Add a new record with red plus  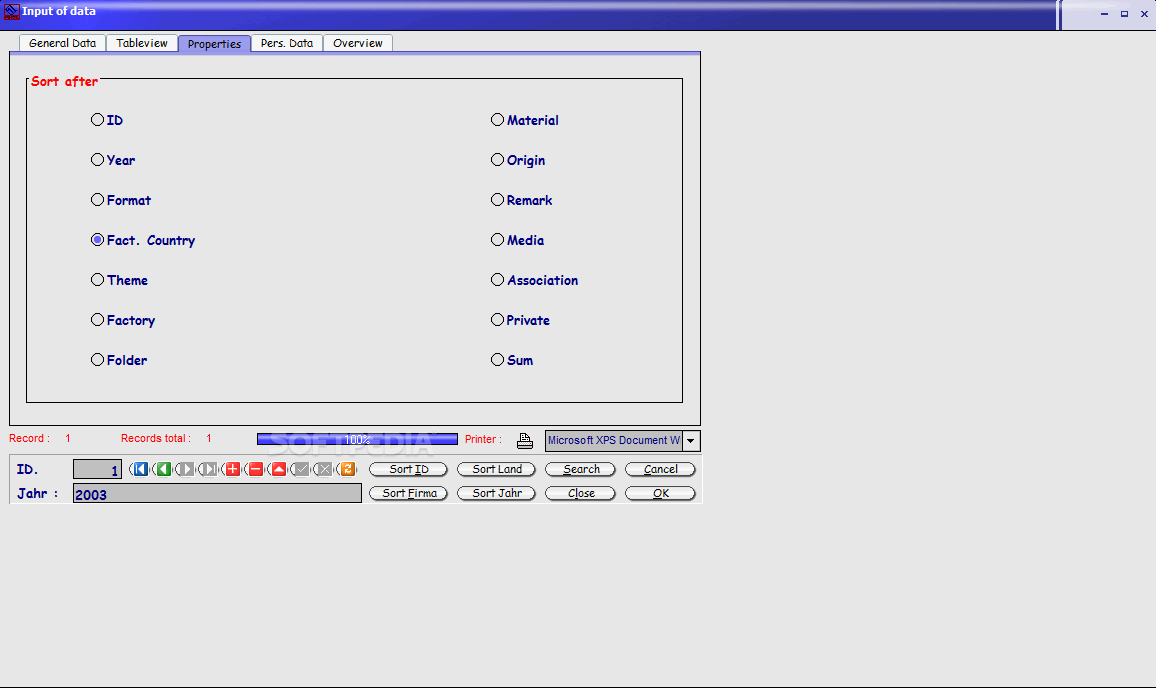(232, 469)
